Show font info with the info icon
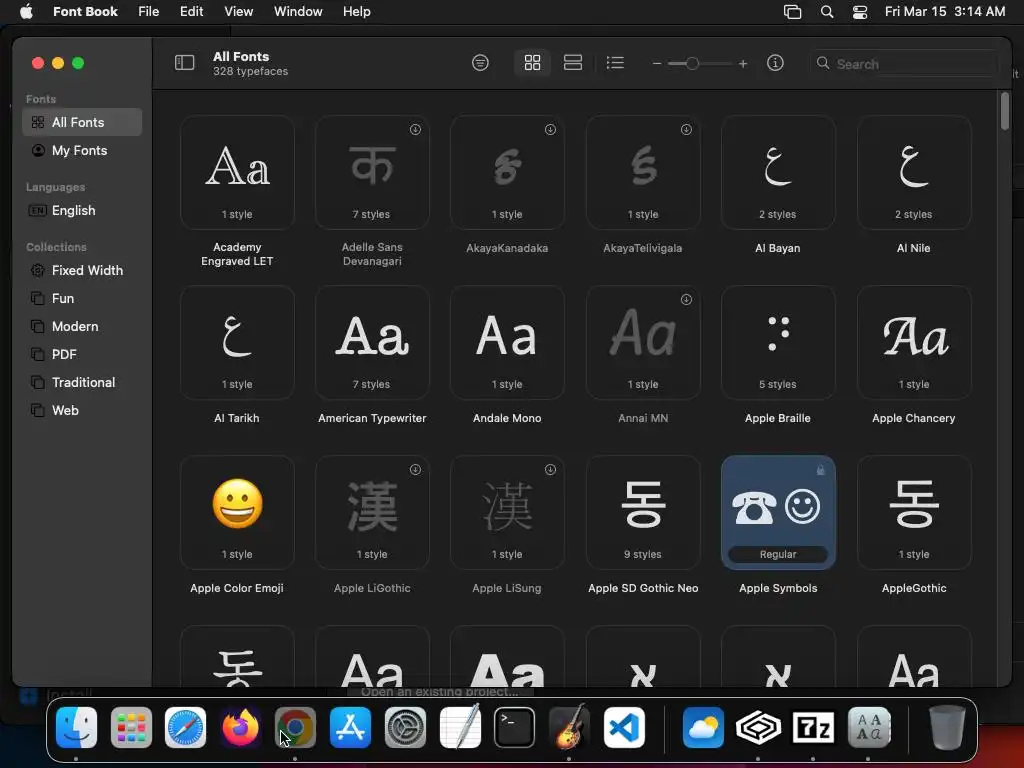The height and width of the screenshot is (768, 1024). (x=775, y=63)
